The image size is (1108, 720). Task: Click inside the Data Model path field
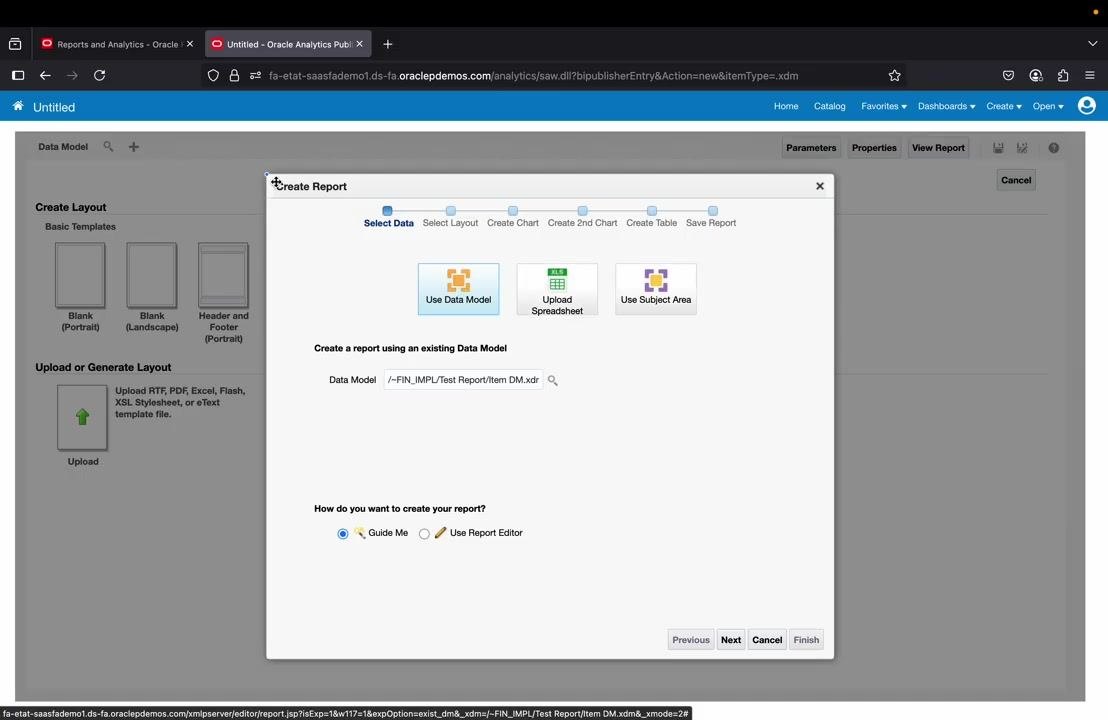(x=463, y=379)
